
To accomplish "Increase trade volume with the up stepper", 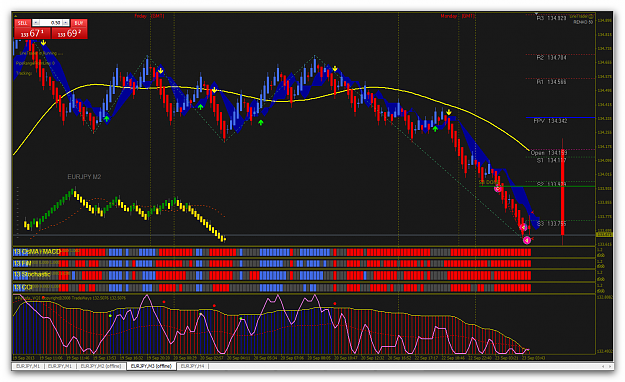I will (x=65, y=23).
